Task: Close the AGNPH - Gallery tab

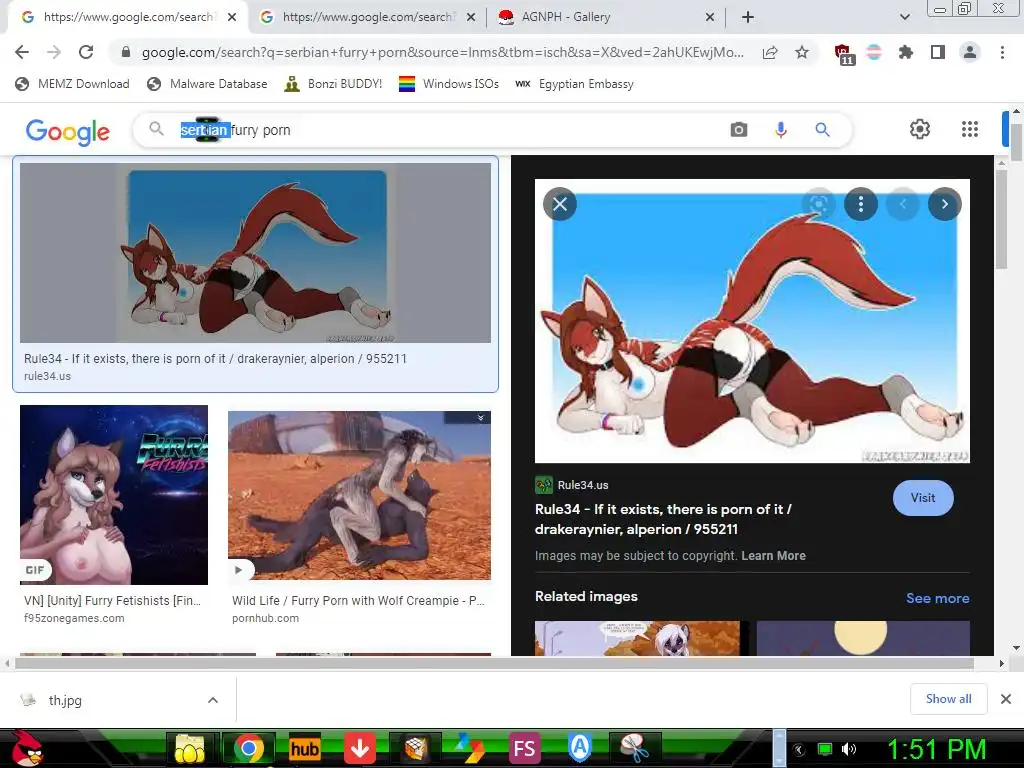Action: [710, 17]
